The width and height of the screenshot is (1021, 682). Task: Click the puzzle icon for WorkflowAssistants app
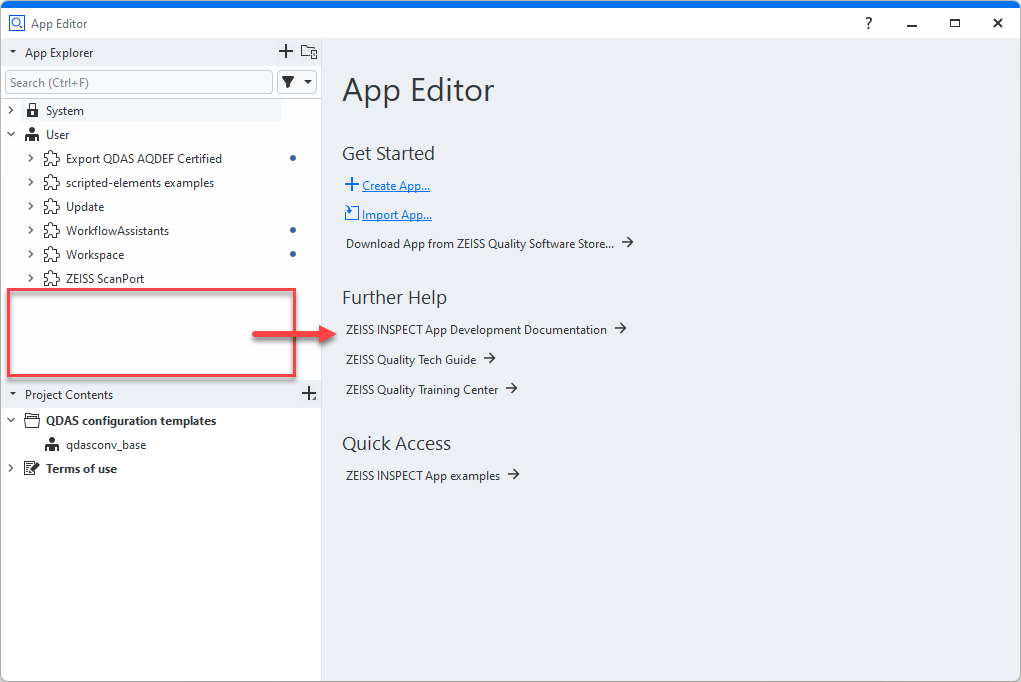pyautogui.click(x=52, y=231)
